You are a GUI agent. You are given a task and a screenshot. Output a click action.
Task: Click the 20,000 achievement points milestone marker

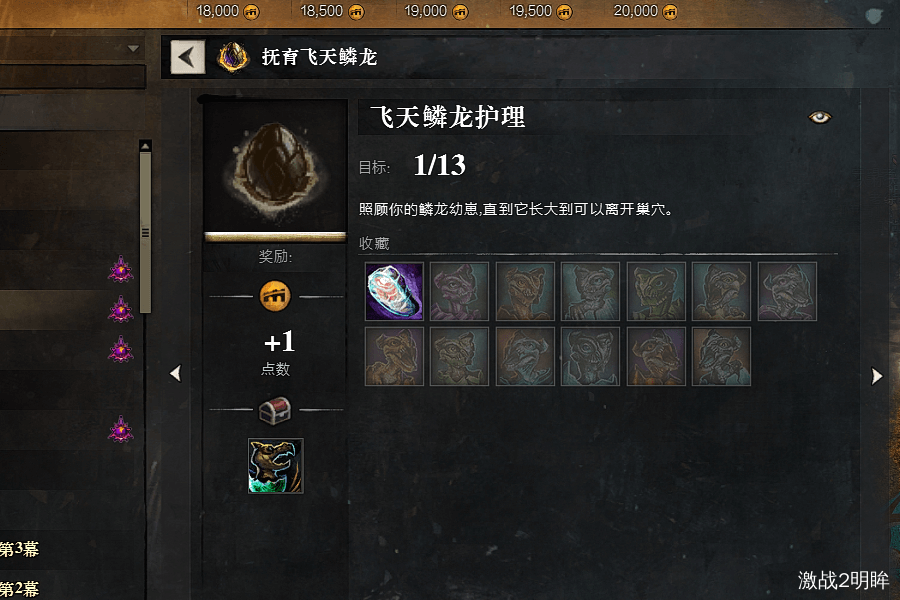(645, 11)
